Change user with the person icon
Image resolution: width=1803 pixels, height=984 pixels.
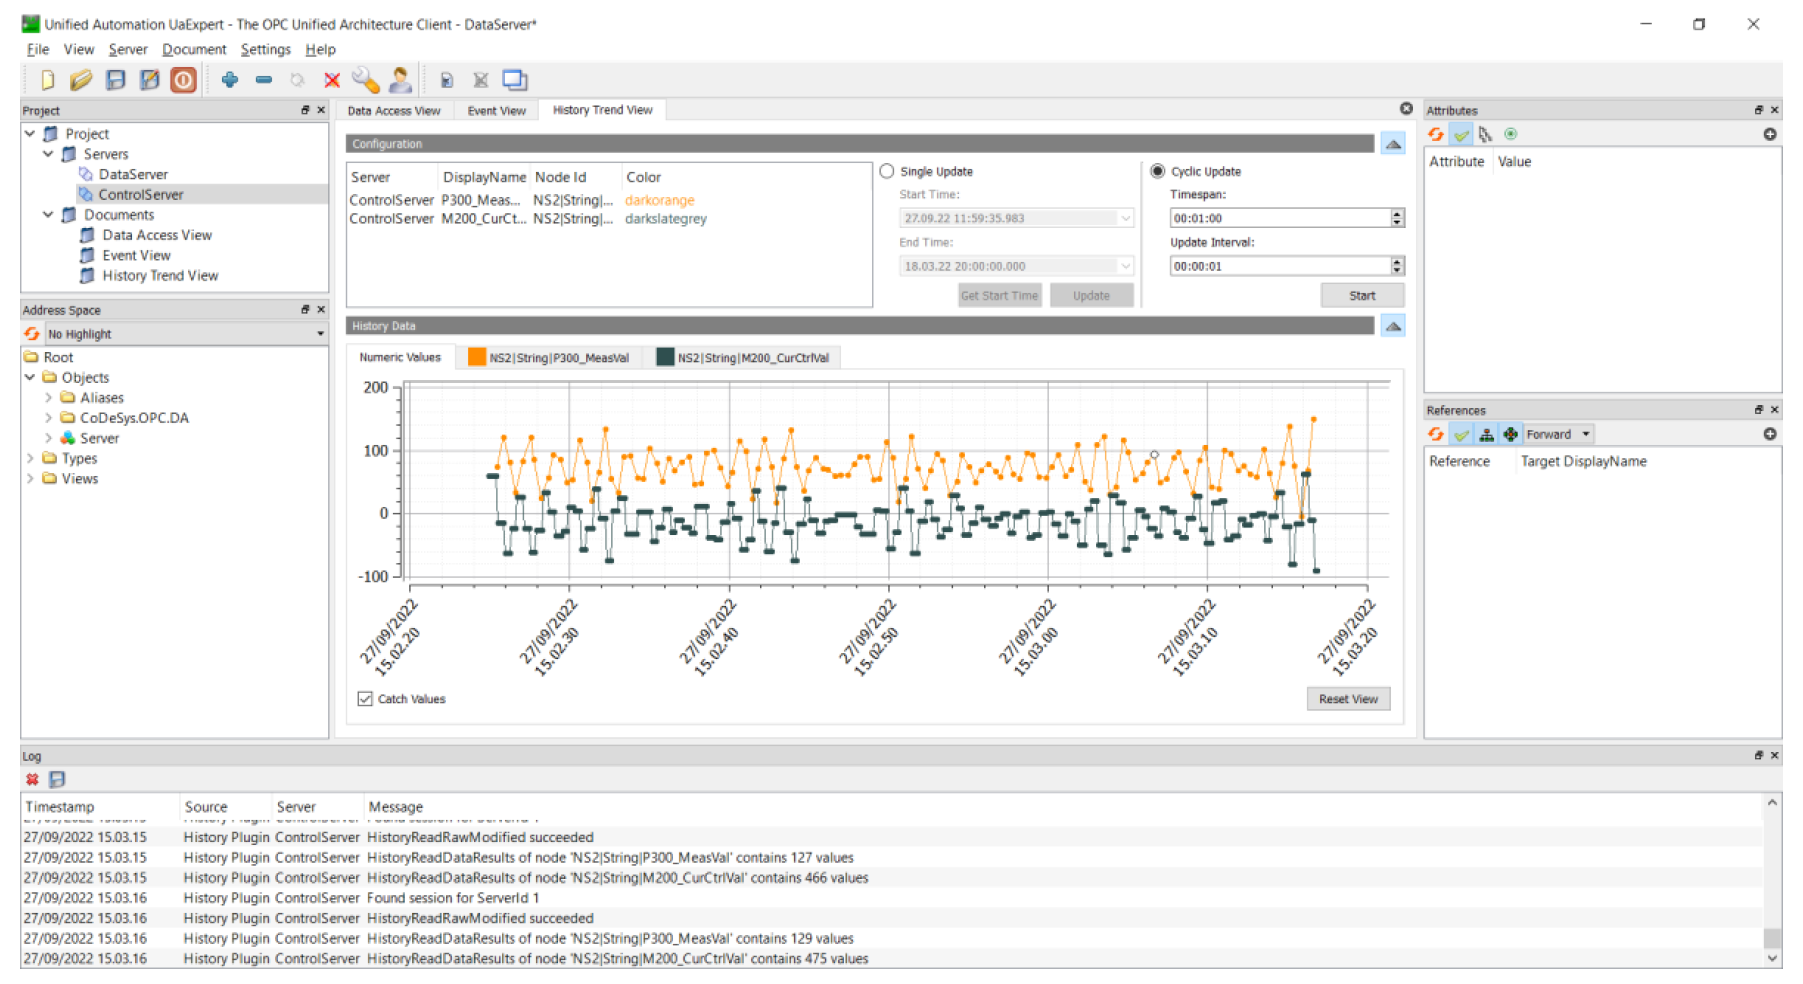pyautogui.click(x=400, y=80)
